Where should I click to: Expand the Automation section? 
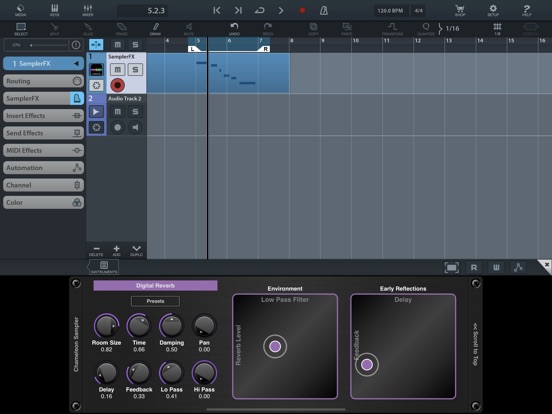pyautogui.click(x=43, y=168)
